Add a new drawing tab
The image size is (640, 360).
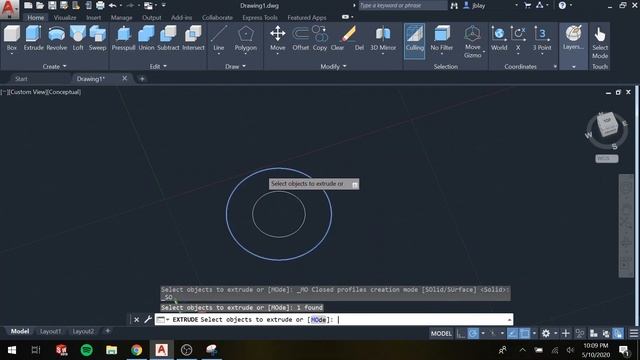click(x=142, y=79)
